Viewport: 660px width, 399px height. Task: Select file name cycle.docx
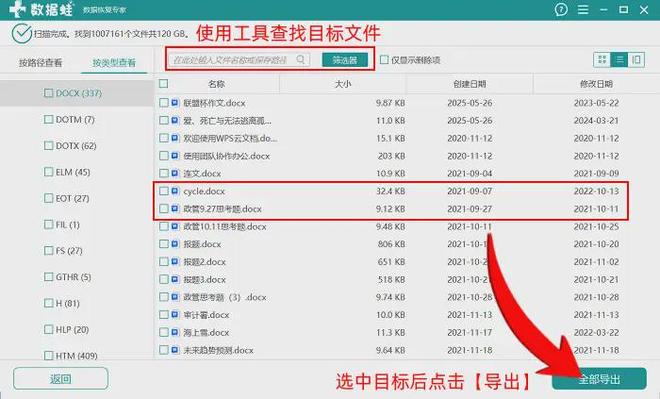(204, 191)
